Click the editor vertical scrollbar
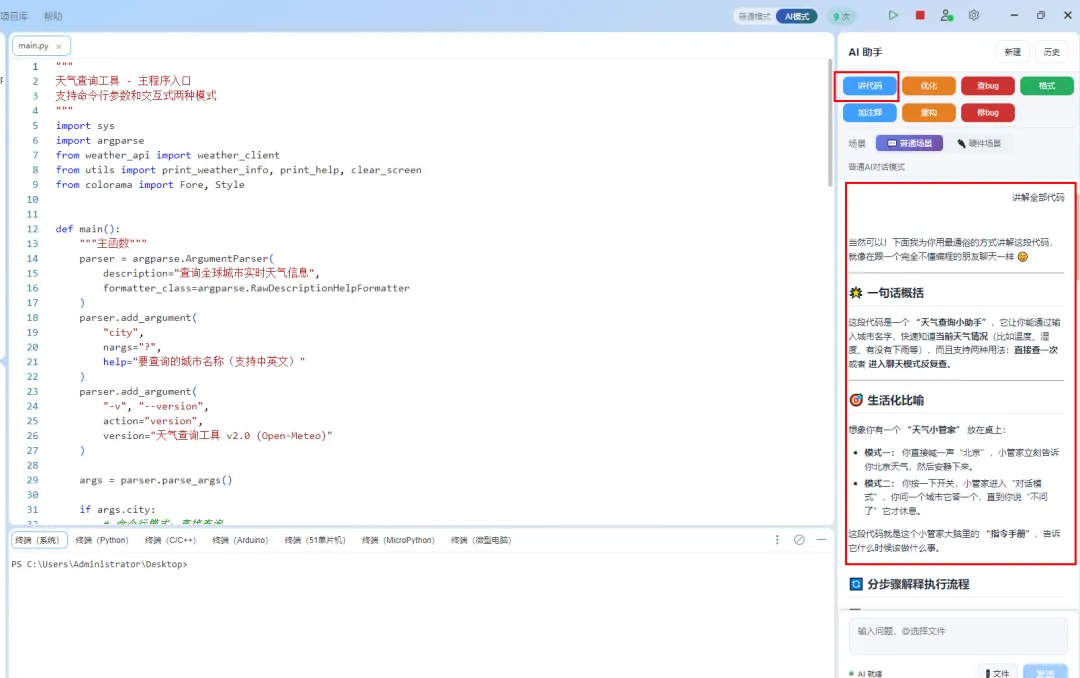Viewport: 1080px width, 678px height. click(x=830, y=123)
